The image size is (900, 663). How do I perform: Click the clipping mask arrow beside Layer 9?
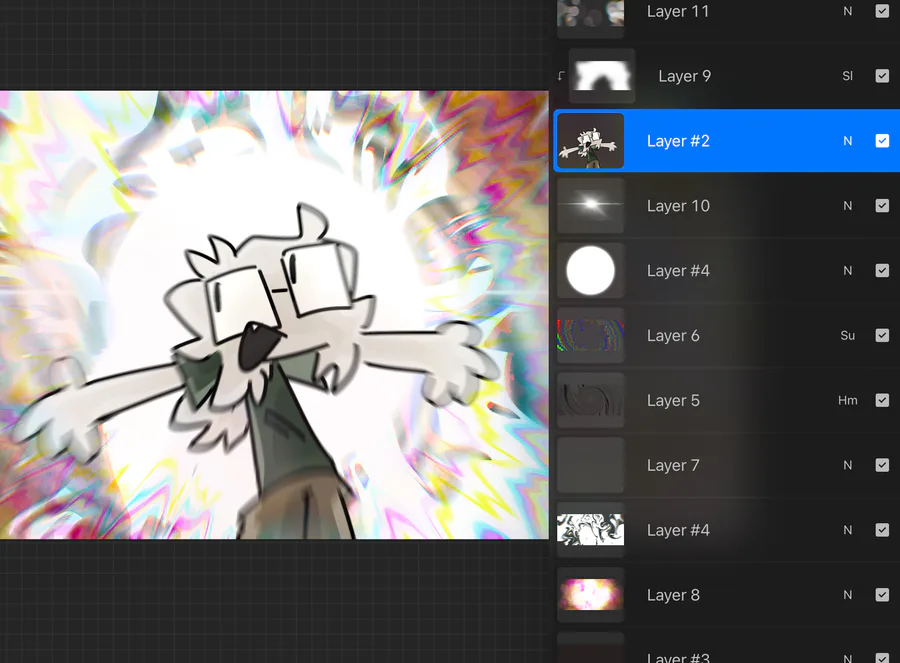point(561,75)
